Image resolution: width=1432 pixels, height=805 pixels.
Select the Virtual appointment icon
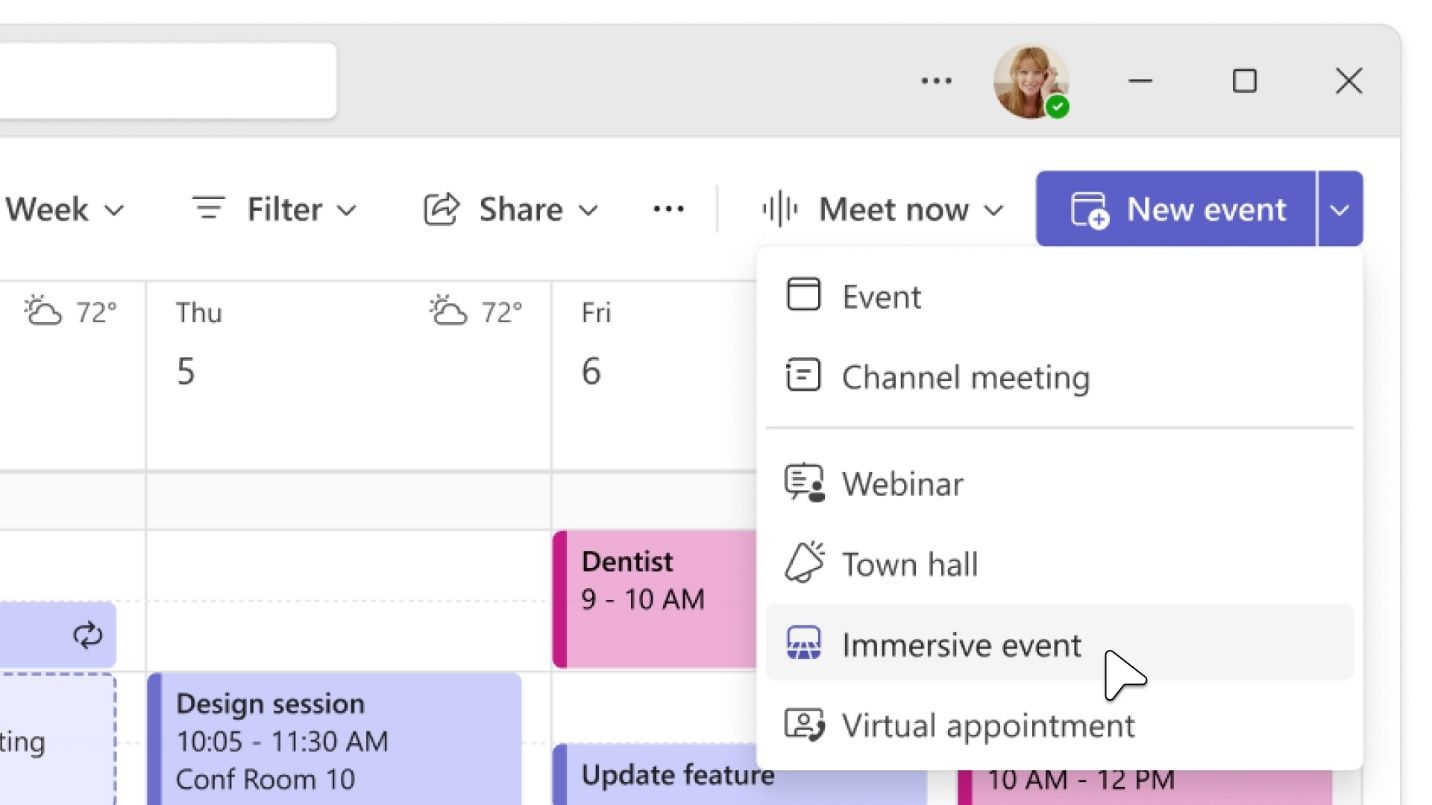(803, 725)
